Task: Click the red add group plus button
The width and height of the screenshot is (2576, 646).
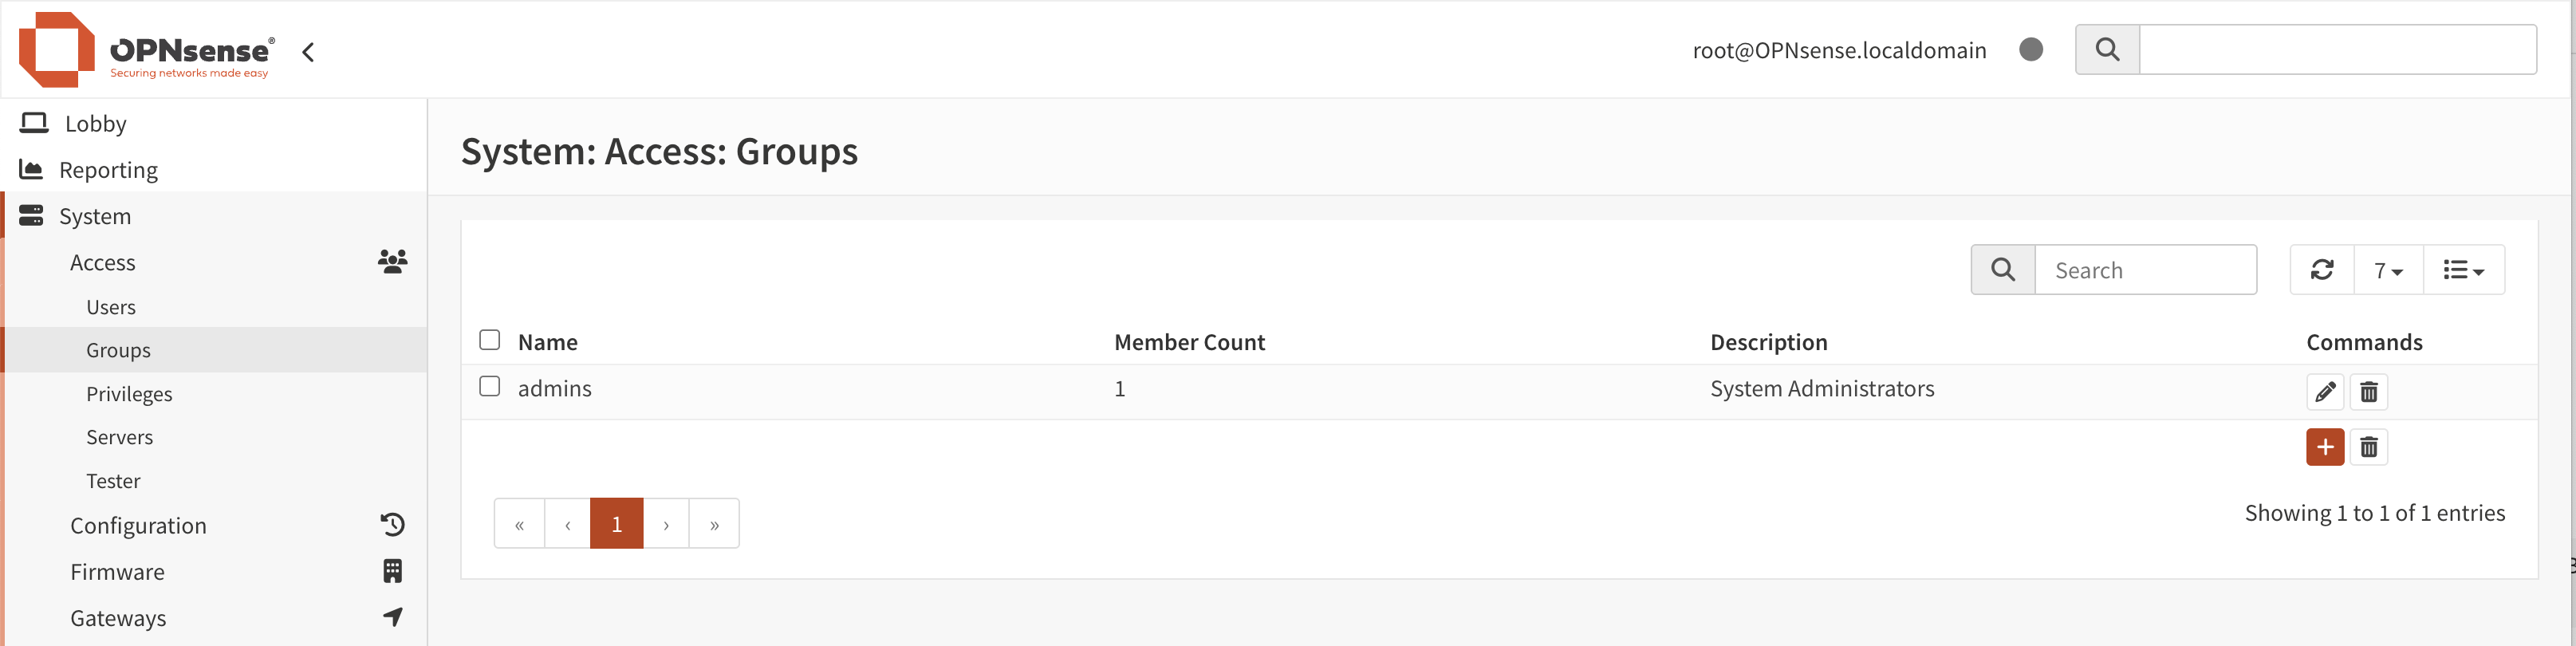Action: tap(2324, 447)
